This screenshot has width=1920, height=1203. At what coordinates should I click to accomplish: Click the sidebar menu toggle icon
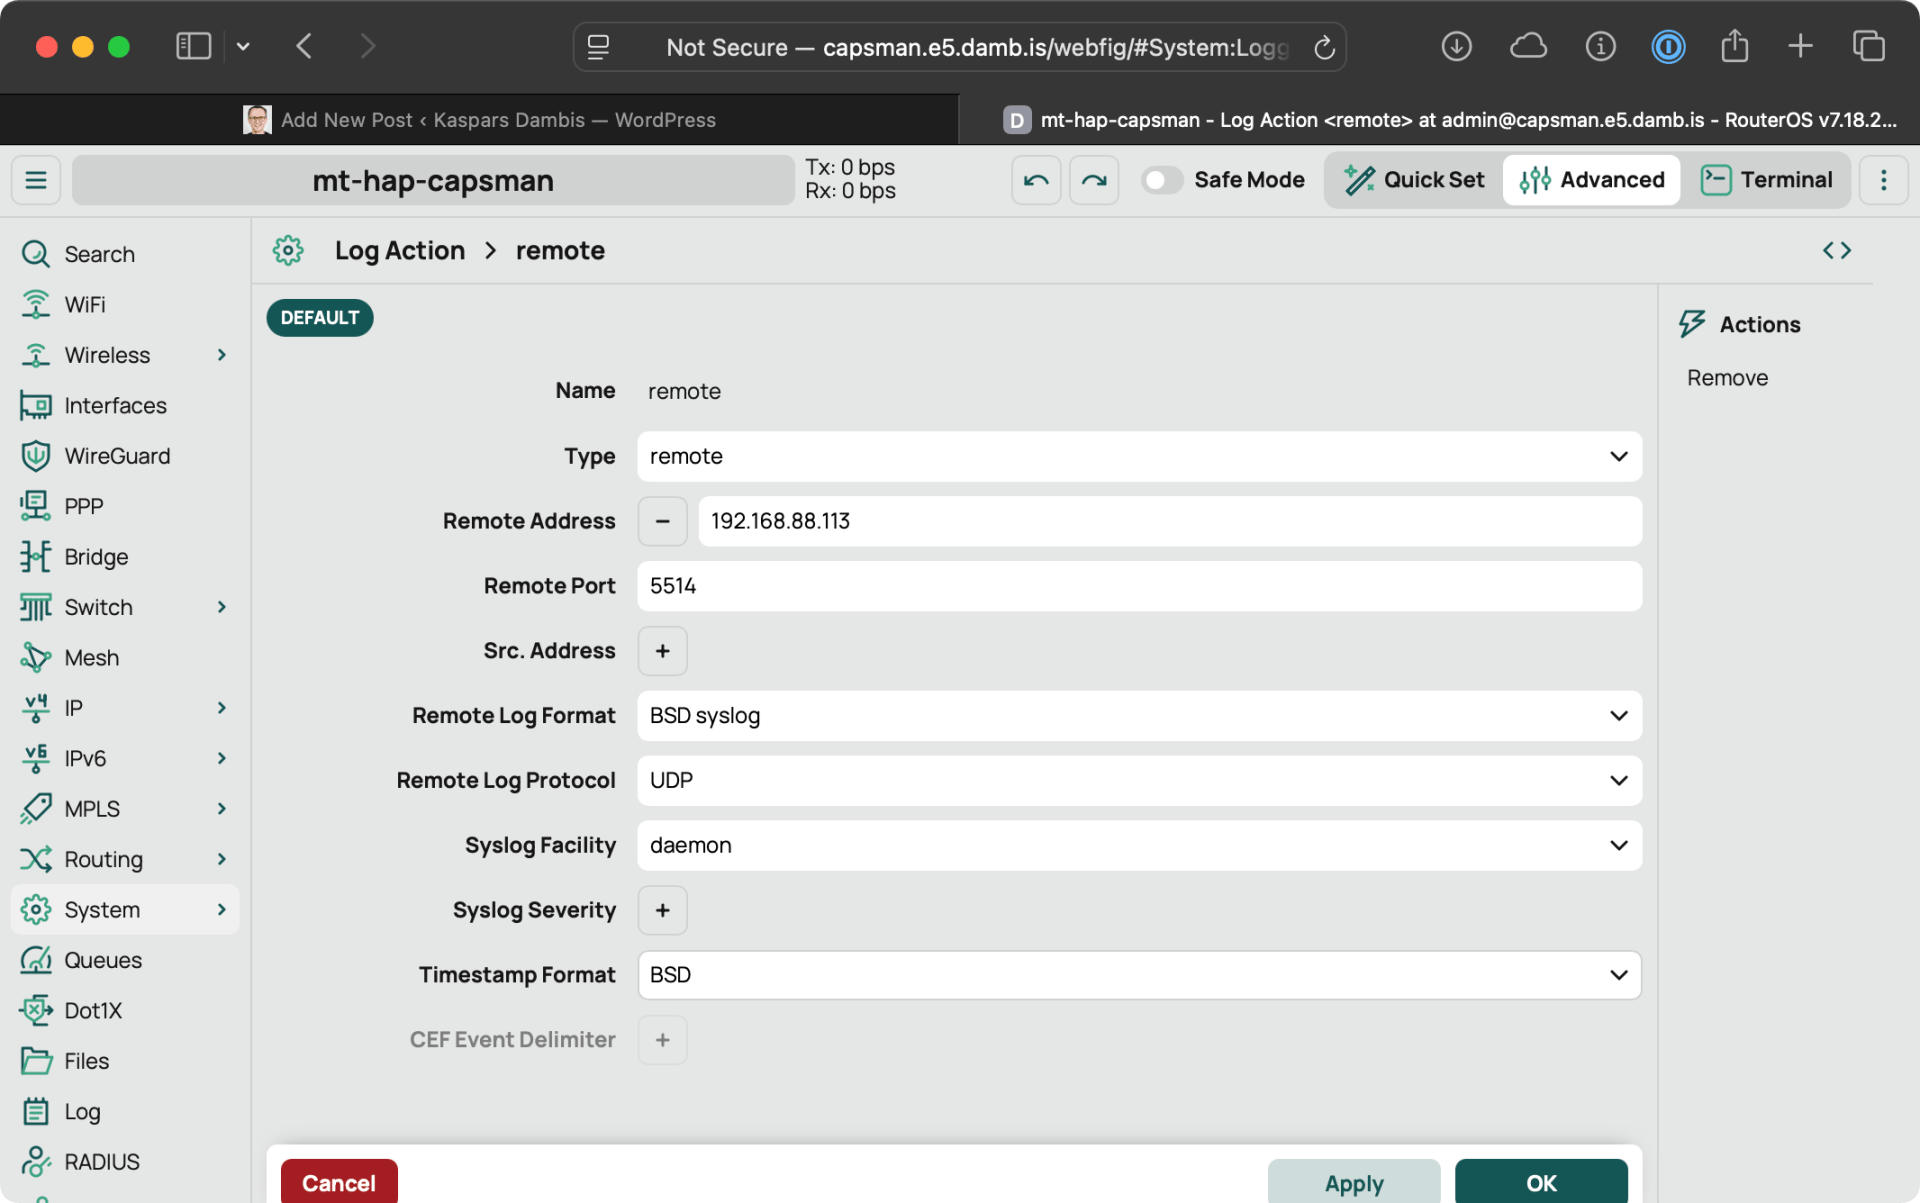click(35, 177)
